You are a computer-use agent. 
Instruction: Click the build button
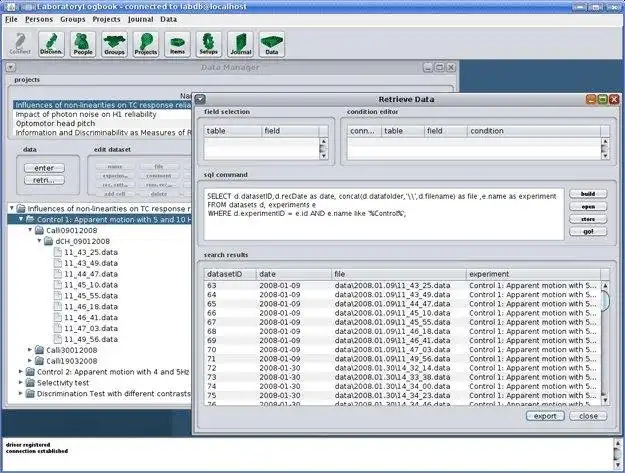click(588, 194)
